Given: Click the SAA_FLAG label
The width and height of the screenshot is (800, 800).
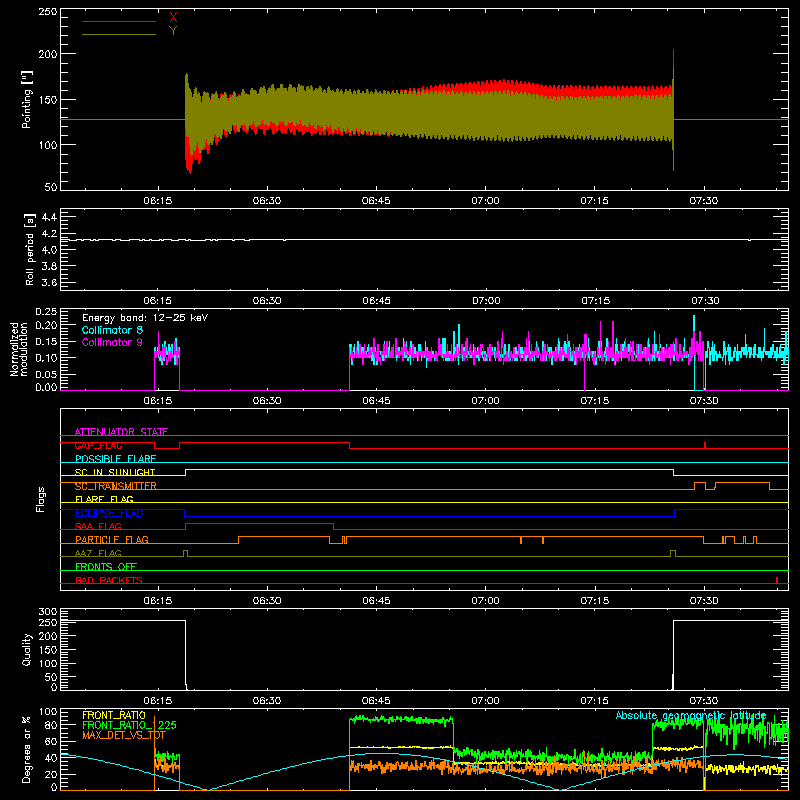Looking at the screenshot, I should pyautogui.click(x=98, y=526).
